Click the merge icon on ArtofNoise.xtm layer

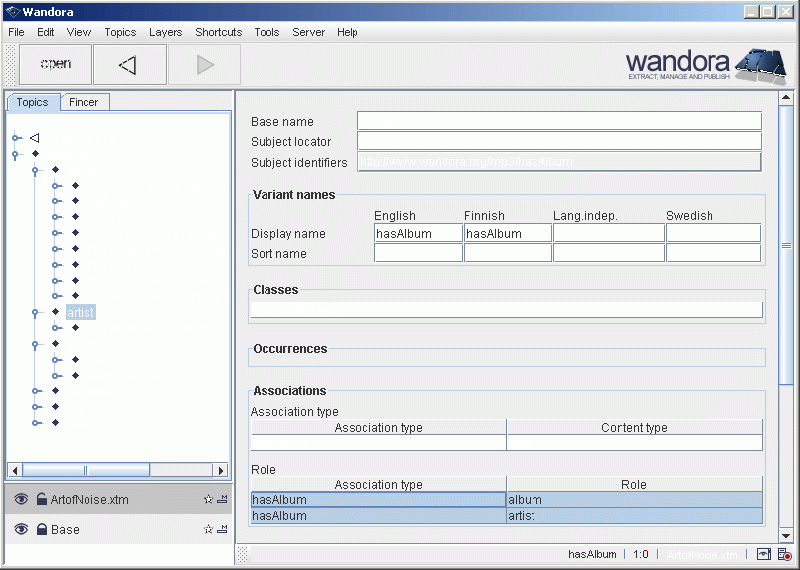[x=222, y=499]
